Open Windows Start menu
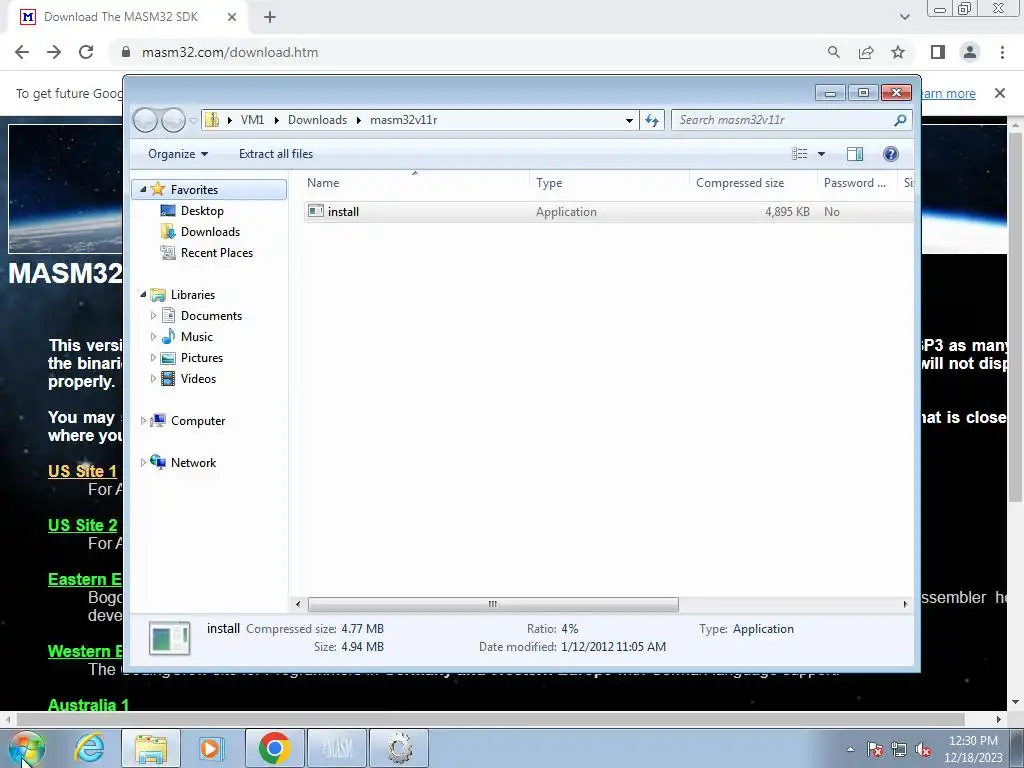 (x=25, y=748)
